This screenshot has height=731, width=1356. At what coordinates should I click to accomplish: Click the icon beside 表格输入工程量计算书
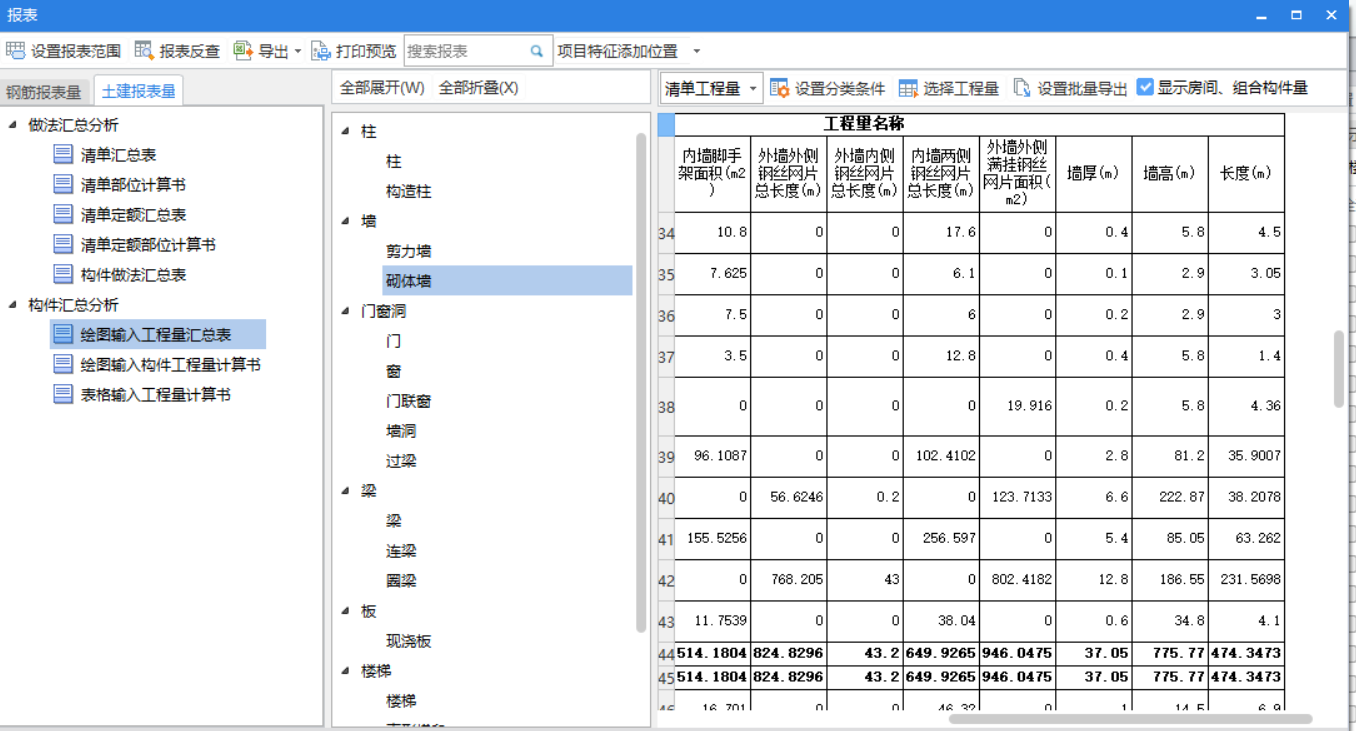pos(63,395)
